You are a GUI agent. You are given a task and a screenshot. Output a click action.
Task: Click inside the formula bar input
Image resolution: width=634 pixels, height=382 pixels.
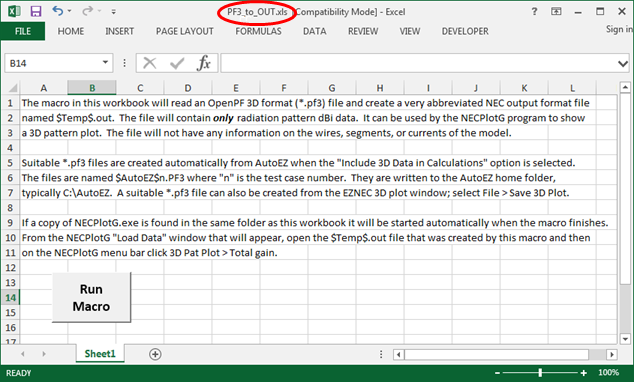418,63
